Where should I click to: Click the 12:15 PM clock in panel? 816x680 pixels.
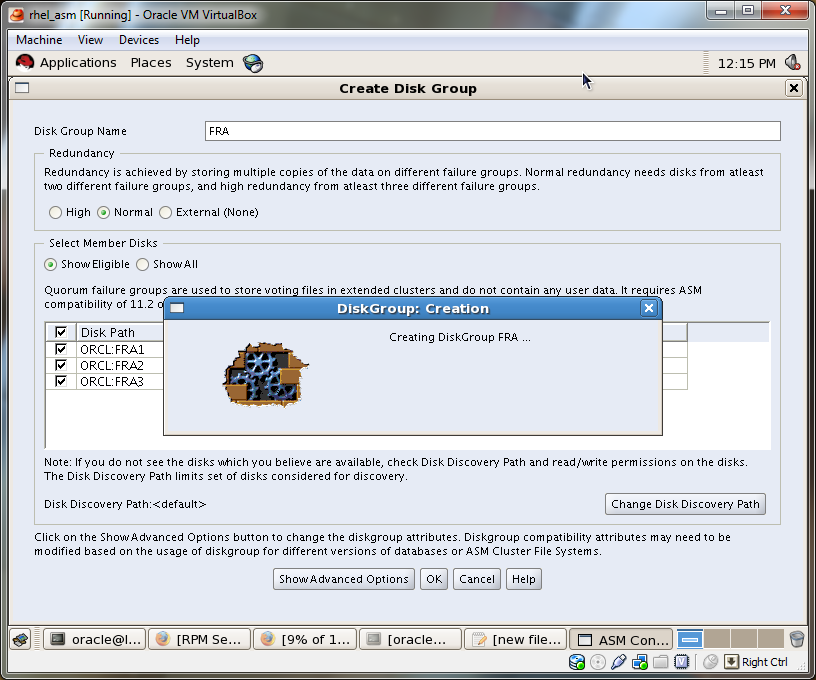click(x=746, y=63)
